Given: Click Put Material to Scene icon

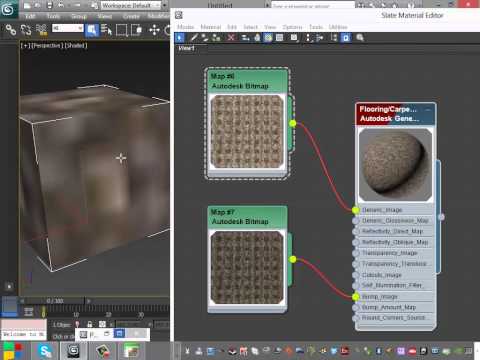Looking at the screenshot, I should [x=205, y=38].
